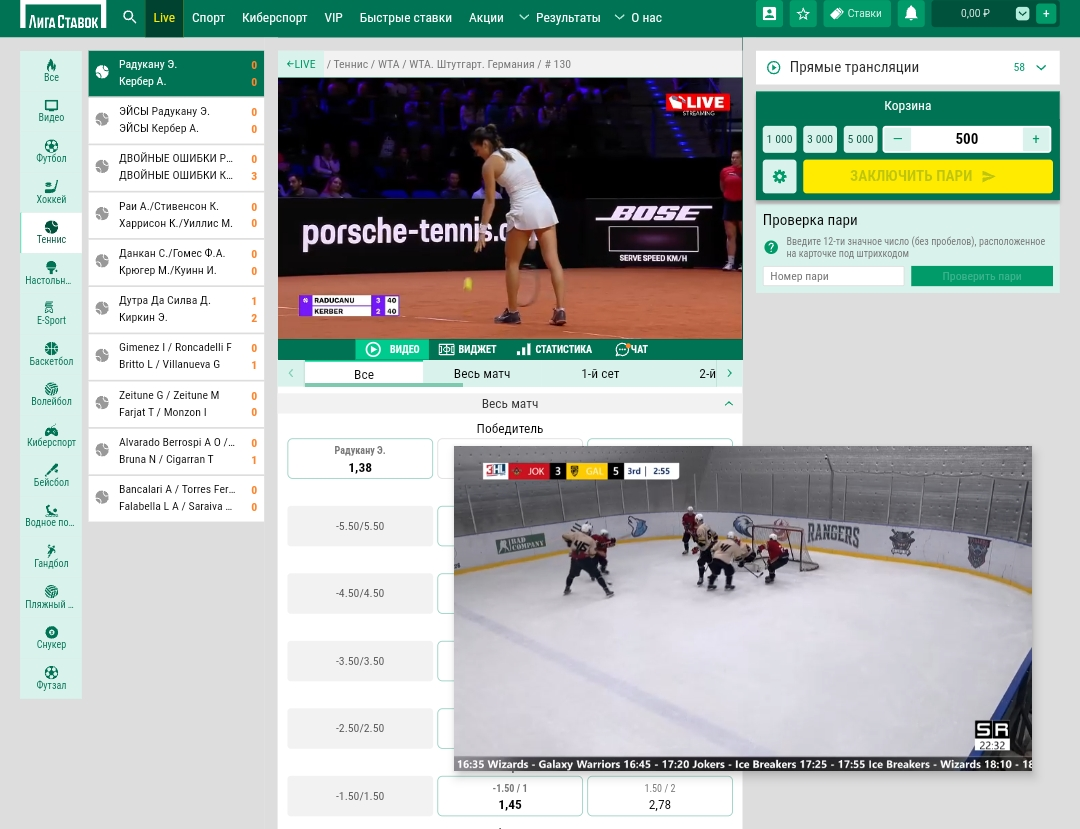Open notifications bell
The height and width of the screenshot is (829, 1080).
tap(910, 14)
